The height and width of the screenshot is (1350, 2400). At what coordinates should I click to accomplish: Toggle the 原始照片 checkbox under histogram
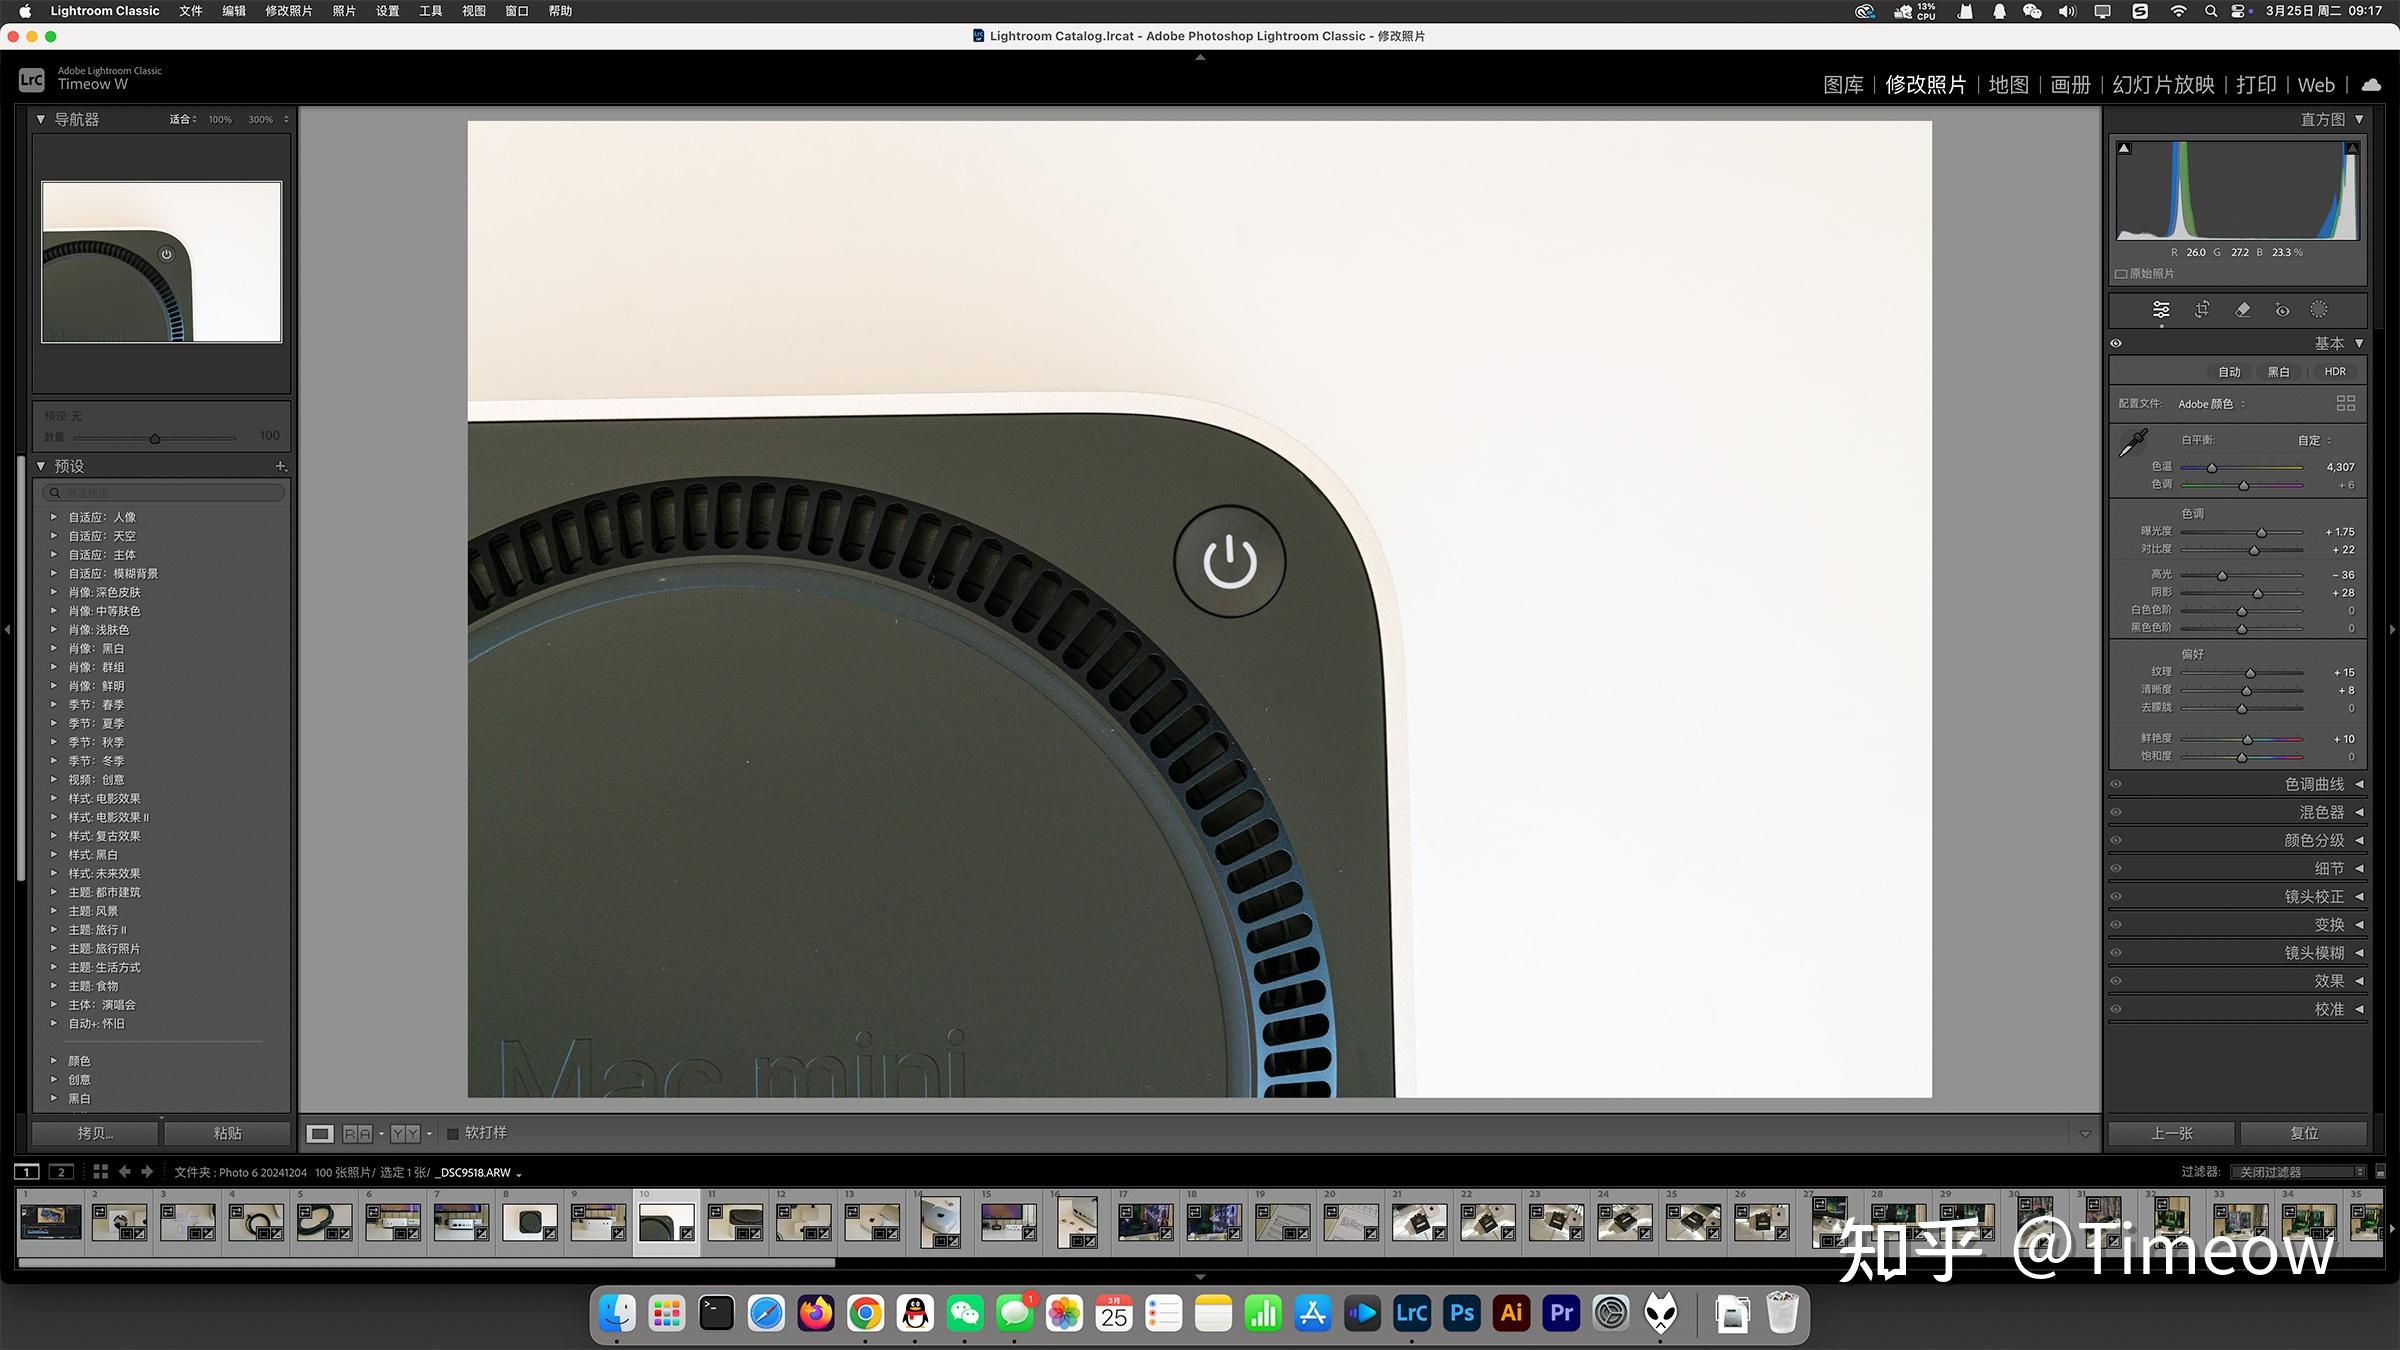point(2122,273)
